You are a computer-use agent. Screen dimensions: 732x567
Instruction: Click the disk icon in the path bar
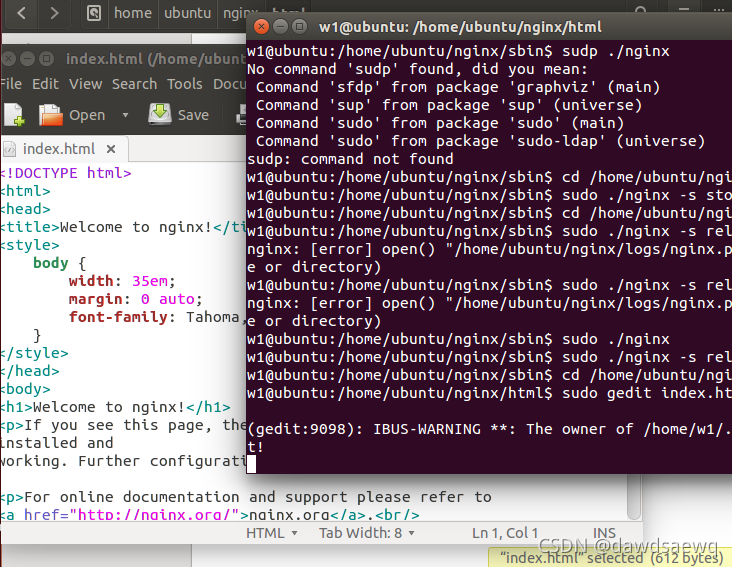(x=94, y=13)
